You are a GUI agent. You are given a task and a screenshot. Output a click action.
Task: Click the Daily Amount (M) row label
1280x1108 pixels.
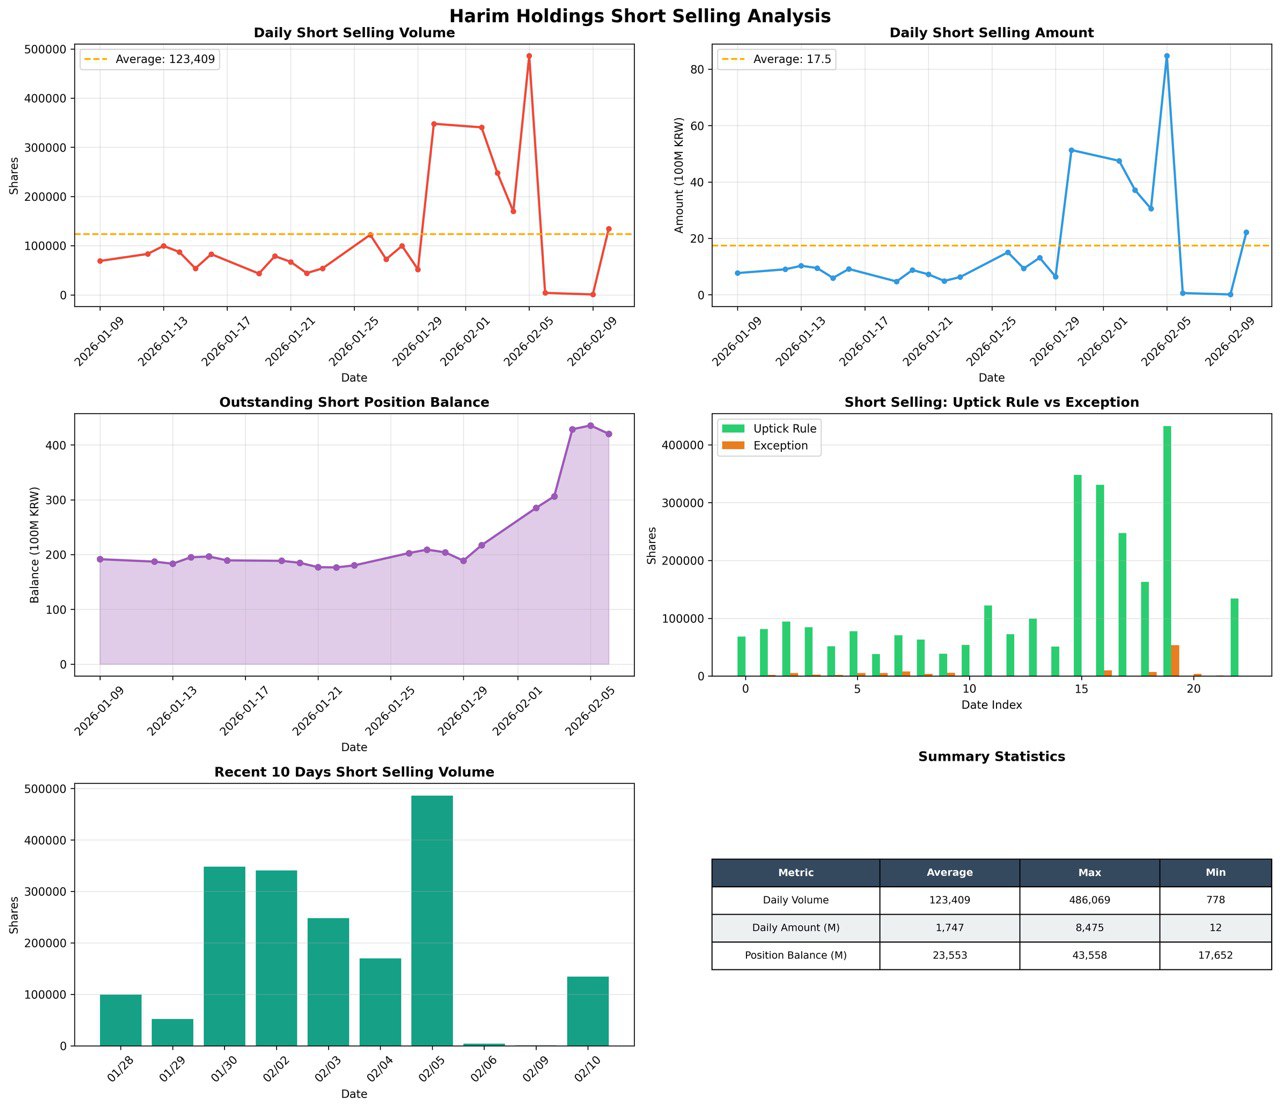point(795,928)
